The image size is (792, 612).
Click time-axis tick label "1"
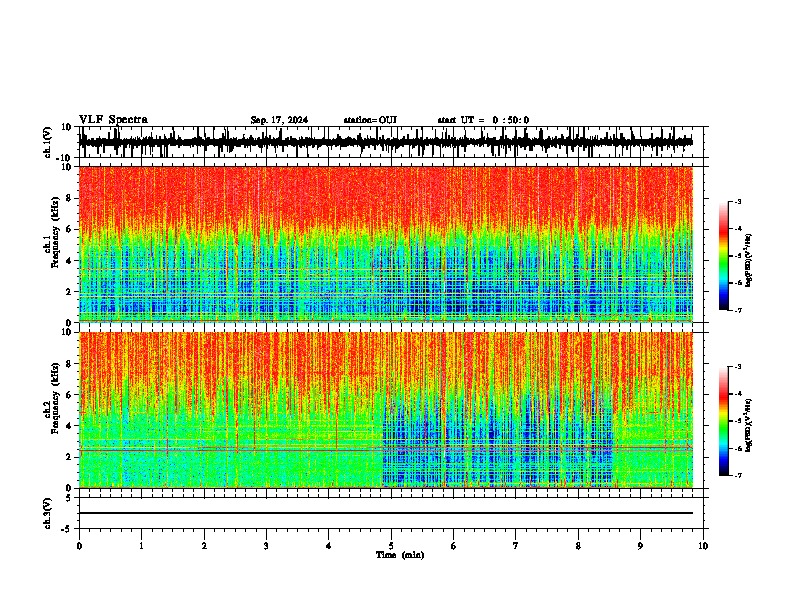(x=141, y=546)
